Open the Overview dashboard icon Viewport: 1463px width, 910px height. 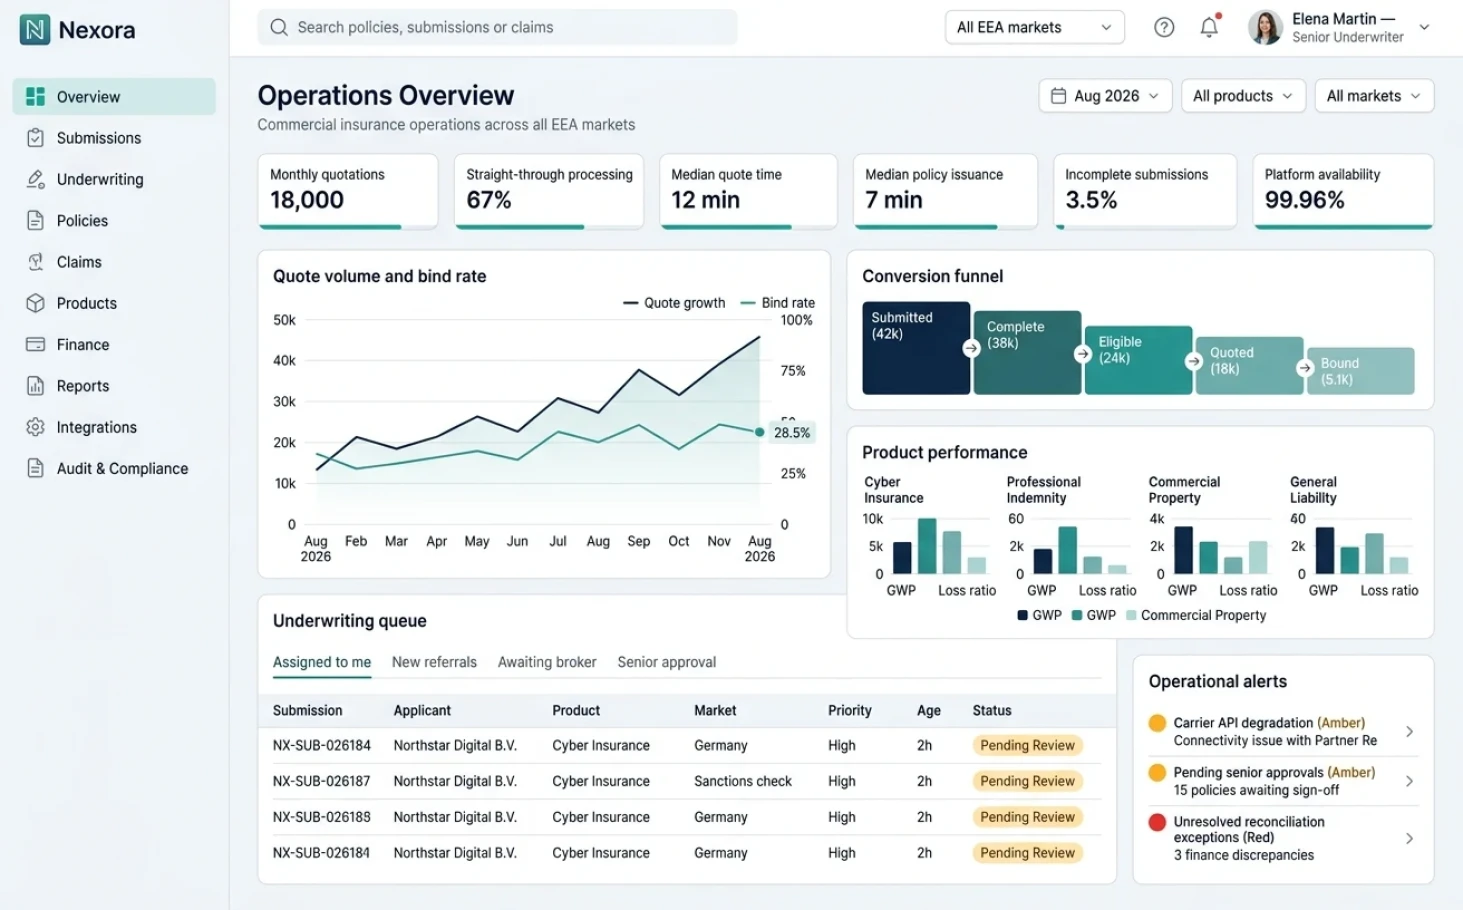[x=35, y=96]
